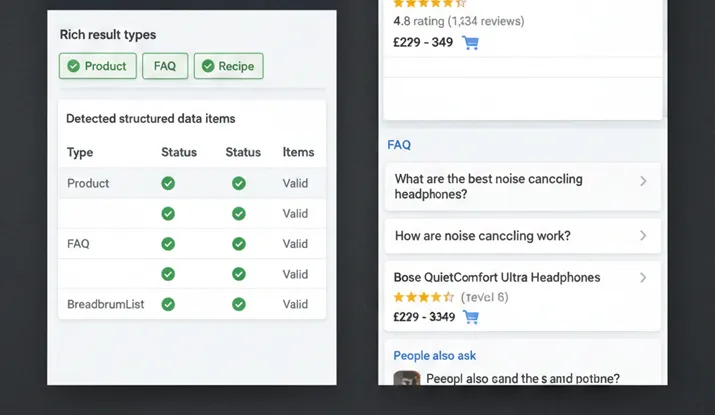
Task: Select the Recipe rich result chip
Action: click(228, 66)
